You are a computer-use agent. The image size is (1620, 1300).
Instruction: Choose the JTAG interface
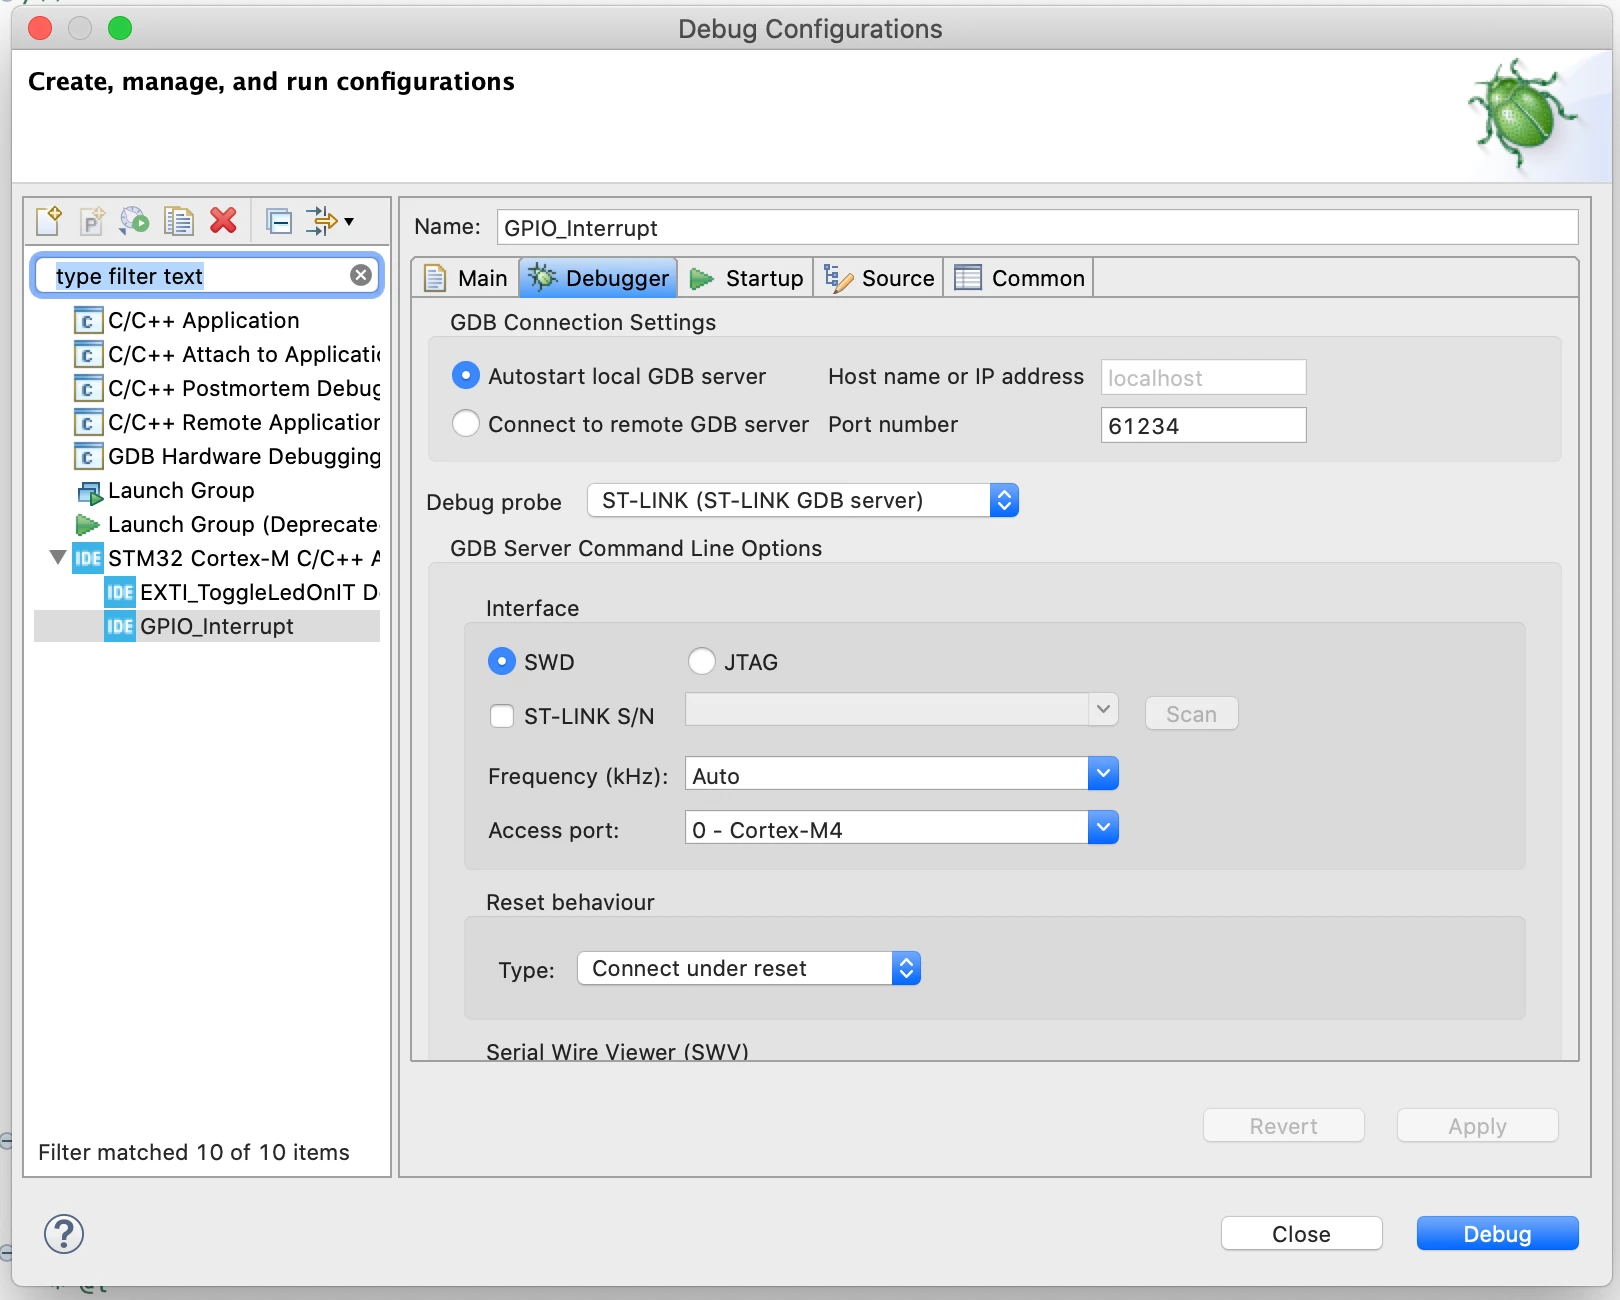[702, 661]
